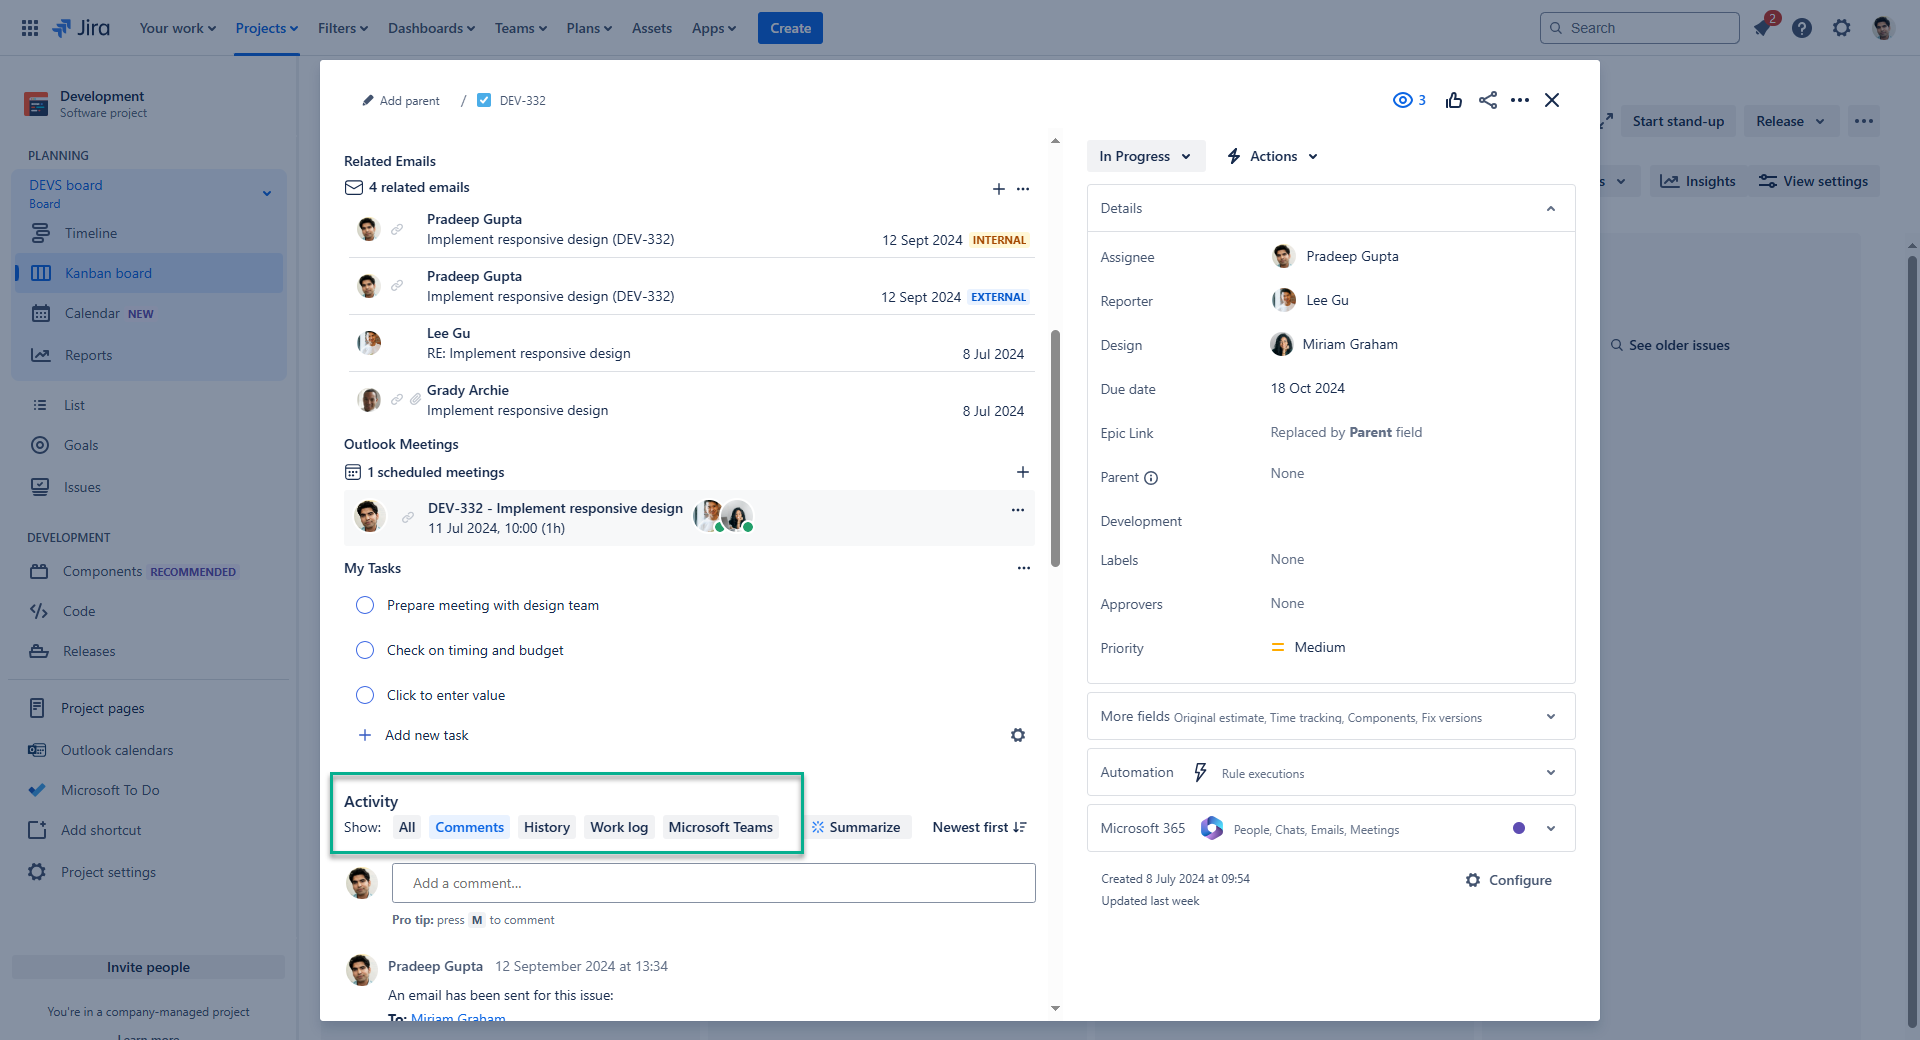Expand the Automation rule executions panel
This screenshot has width=1920, height=1040.
pos(1550,772)
